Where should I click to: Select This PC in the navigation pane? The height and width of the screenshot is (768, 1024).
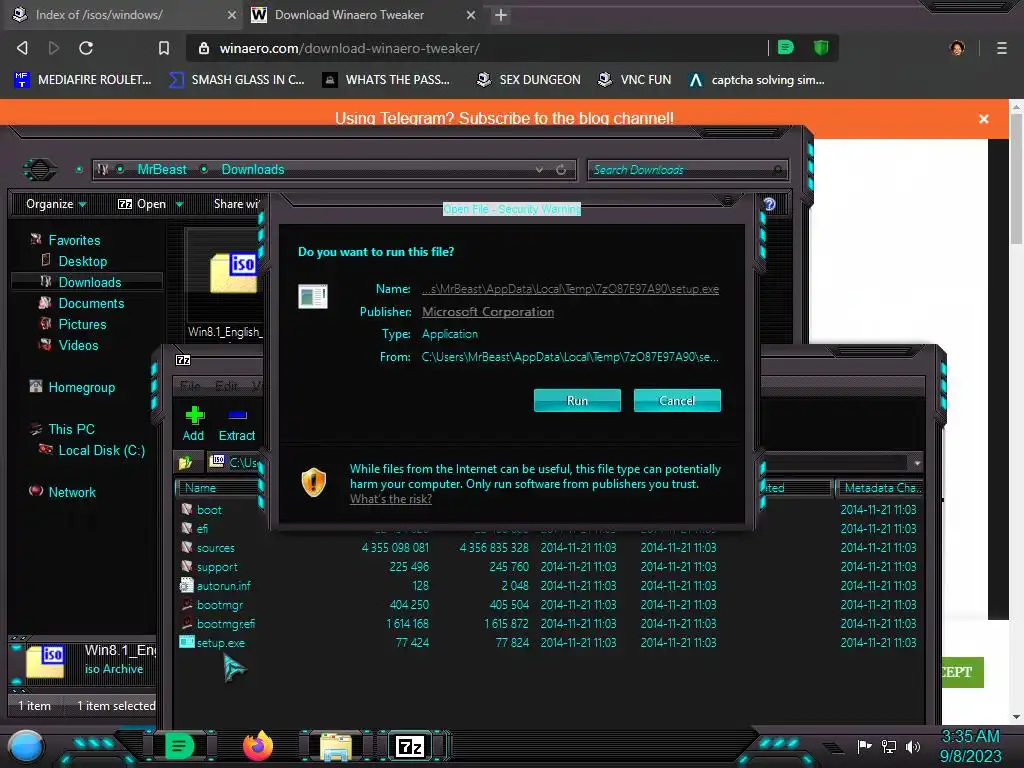pyautogui.click(x=71, y=429)
